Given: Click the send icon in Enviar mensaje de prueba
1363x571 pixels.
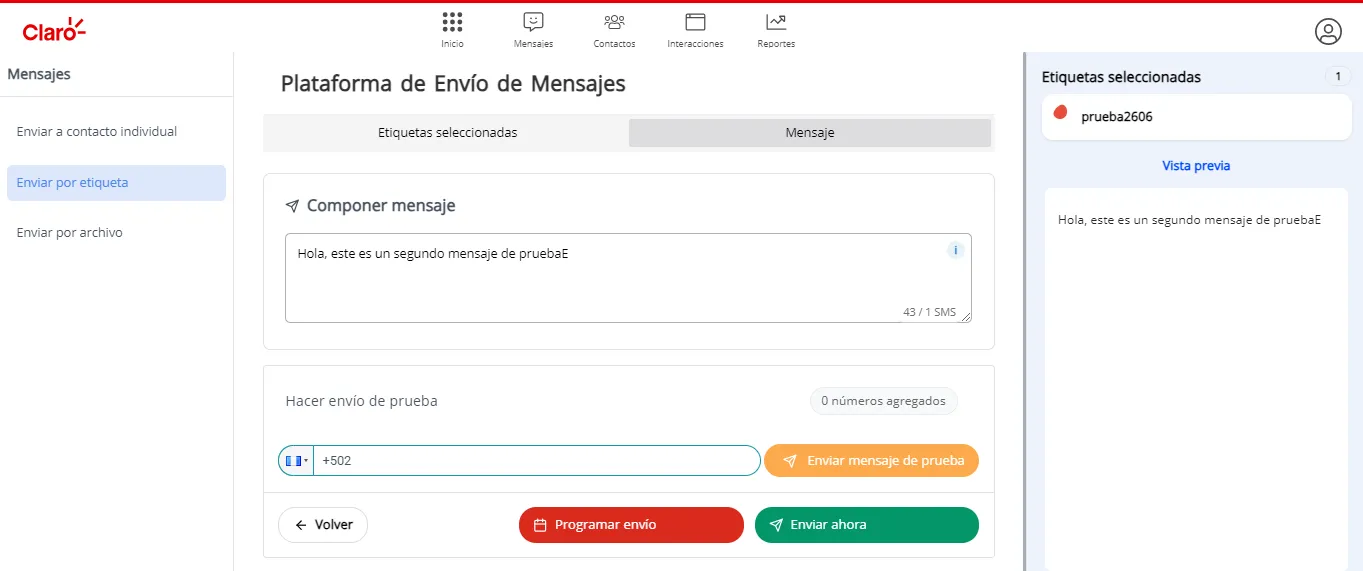Looking at the screenshot, I should click(790, 461).
